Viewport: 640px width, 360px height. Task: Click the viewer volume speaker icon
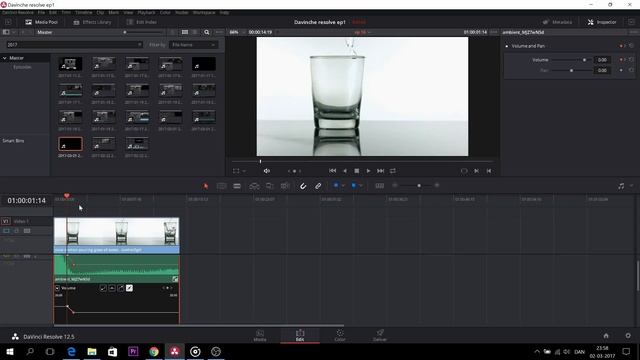267,171
